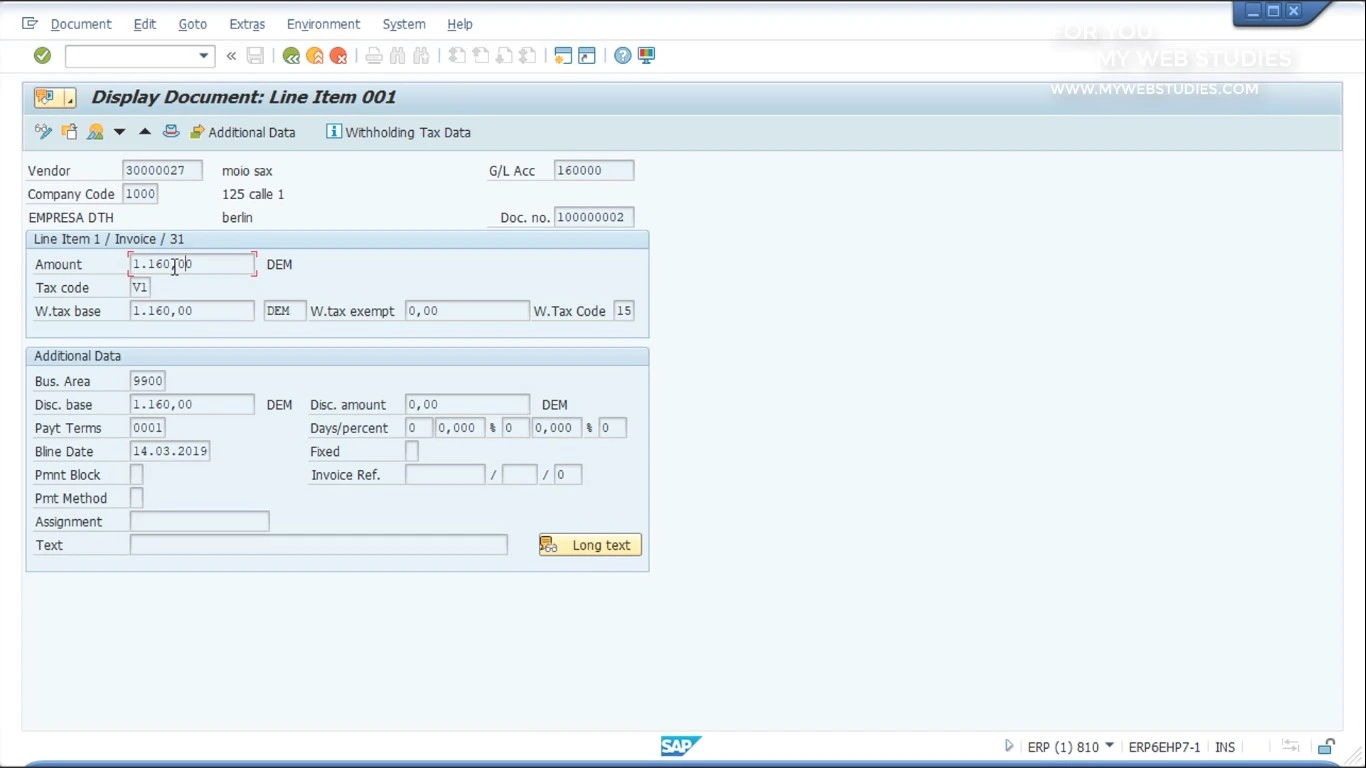Click the Customize Local Layout monitor icon
The image size is (1366, 768).
coord(647,56)
